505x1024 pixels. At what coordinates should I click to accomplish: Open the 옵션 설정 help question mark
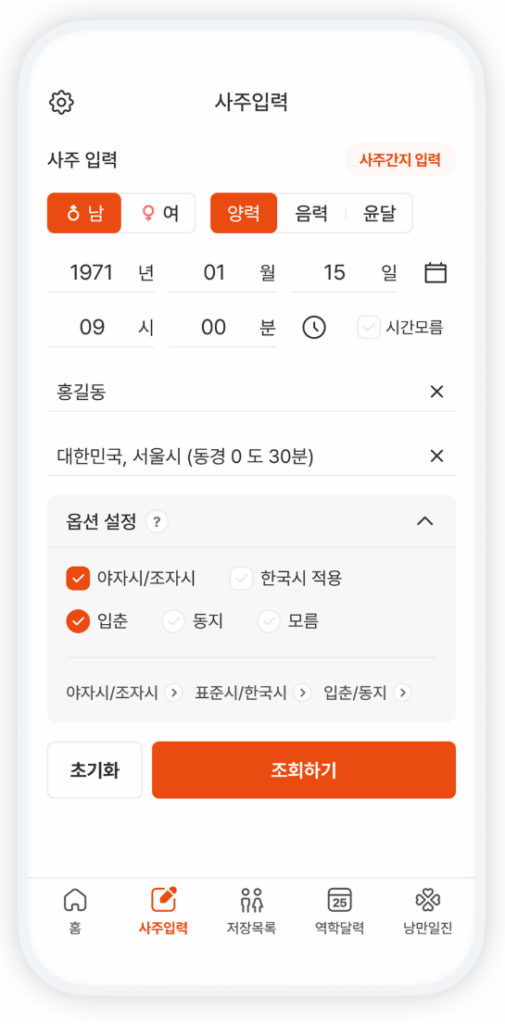157,522
